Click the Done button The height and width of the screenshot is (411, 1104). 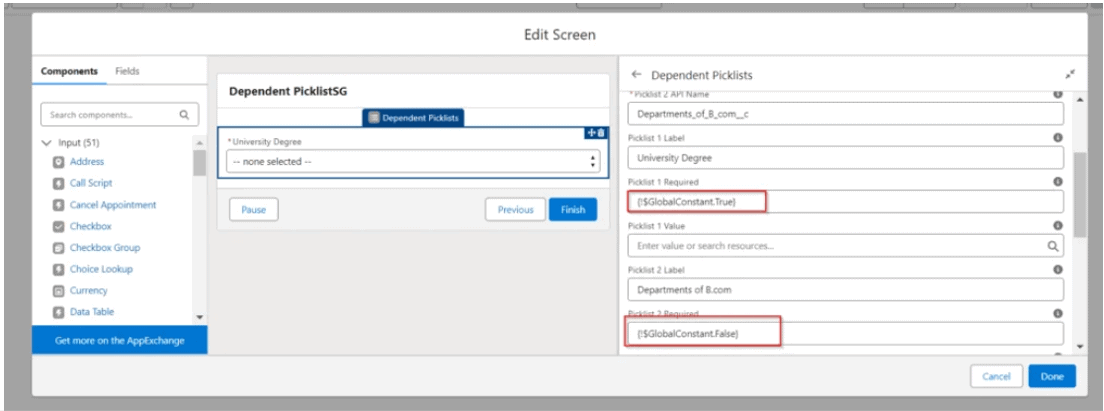(x=1051, y=376)
